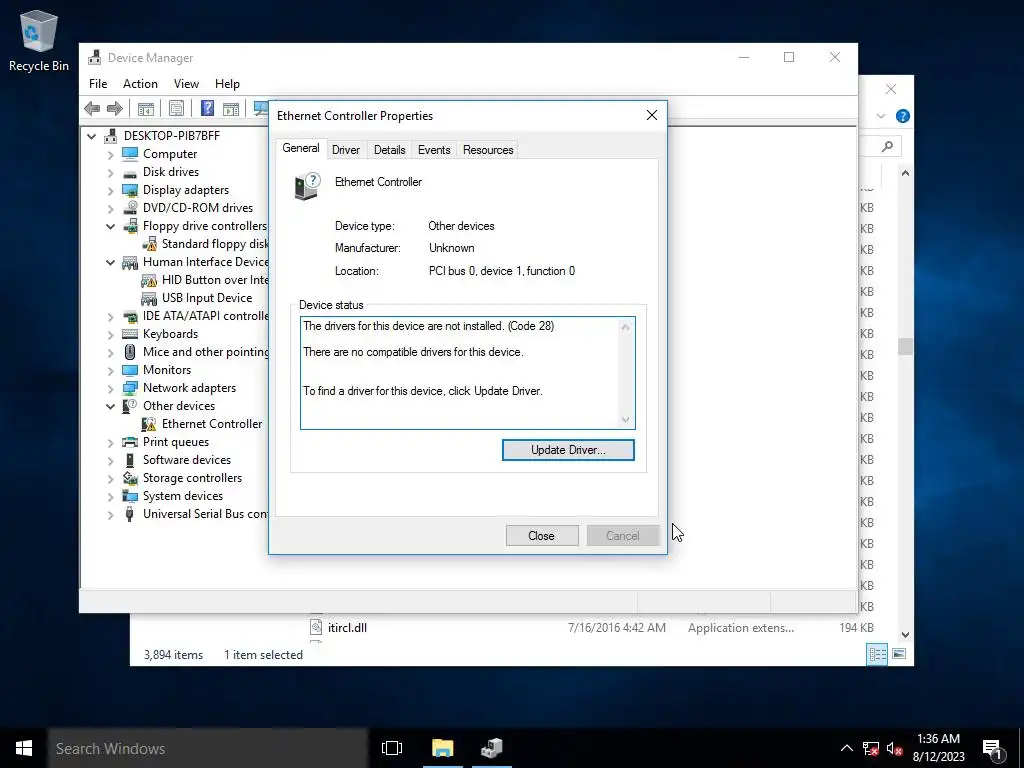This screenshot has height=768, width=1024.
Task: Click Show/Hide Action Pane toolbar icon
Action: [231, 108]
